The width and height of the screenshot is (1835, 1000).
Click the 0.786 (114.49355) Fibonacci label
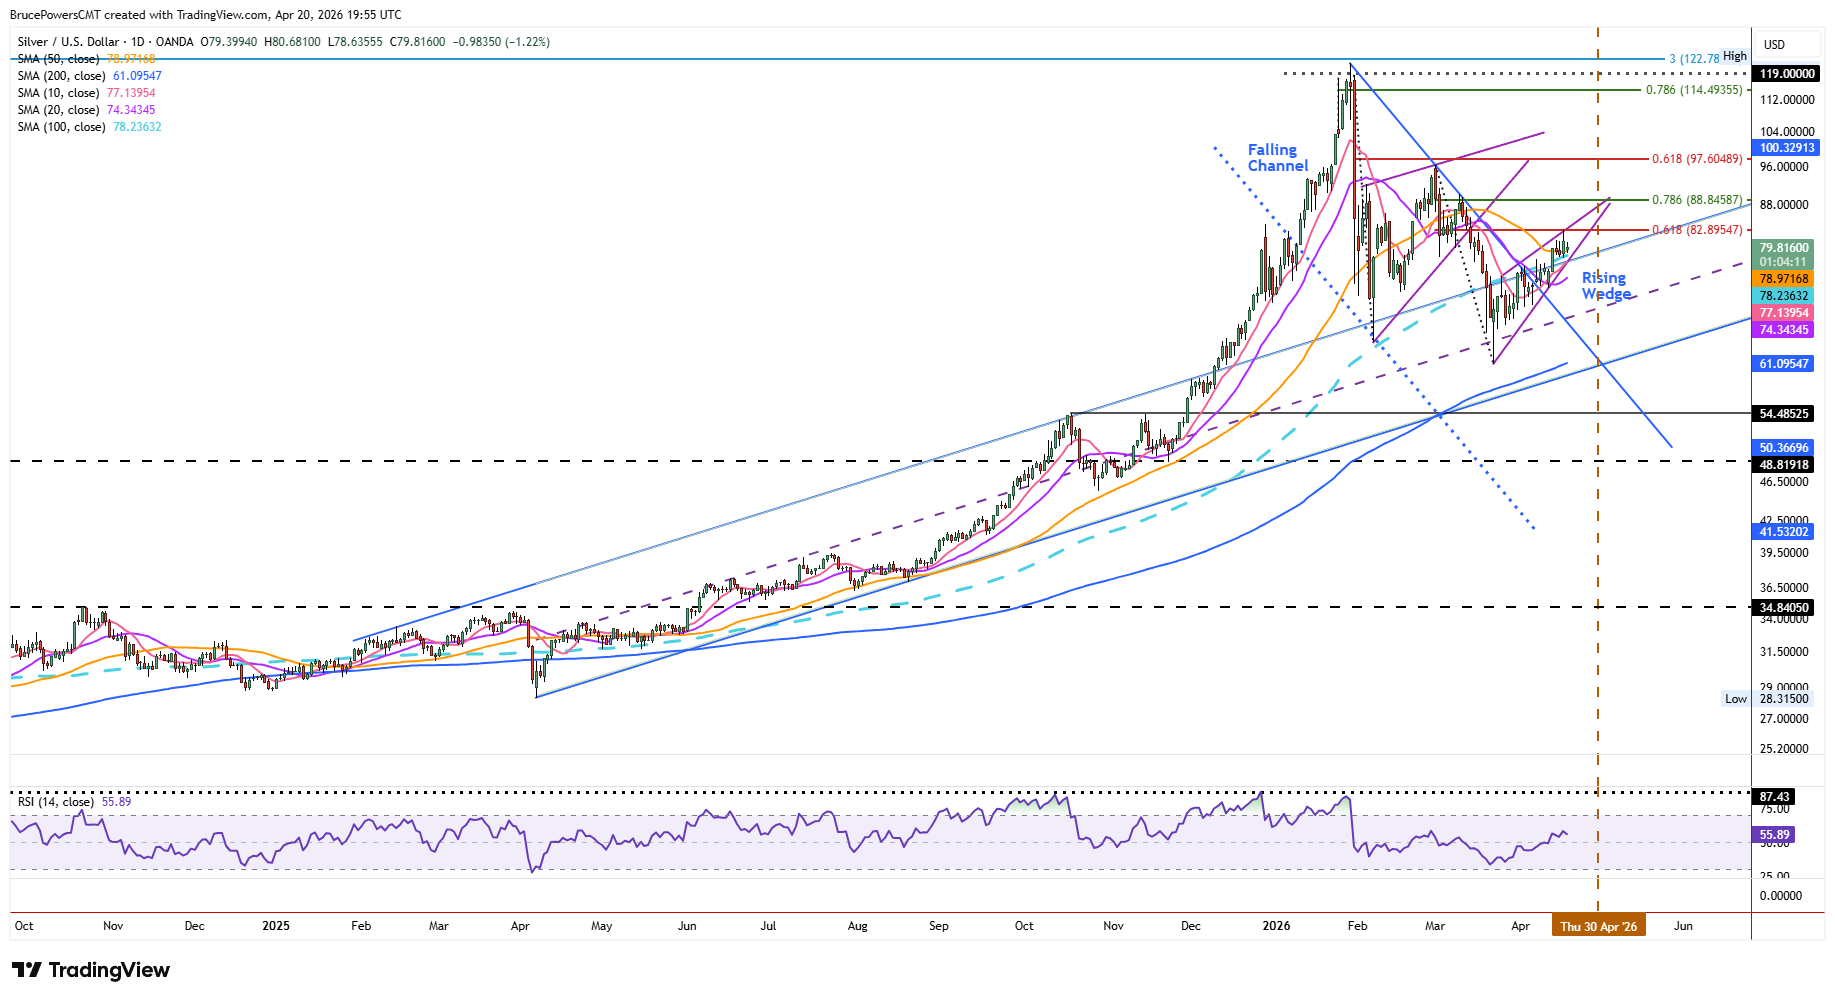tap(1694, 90)
